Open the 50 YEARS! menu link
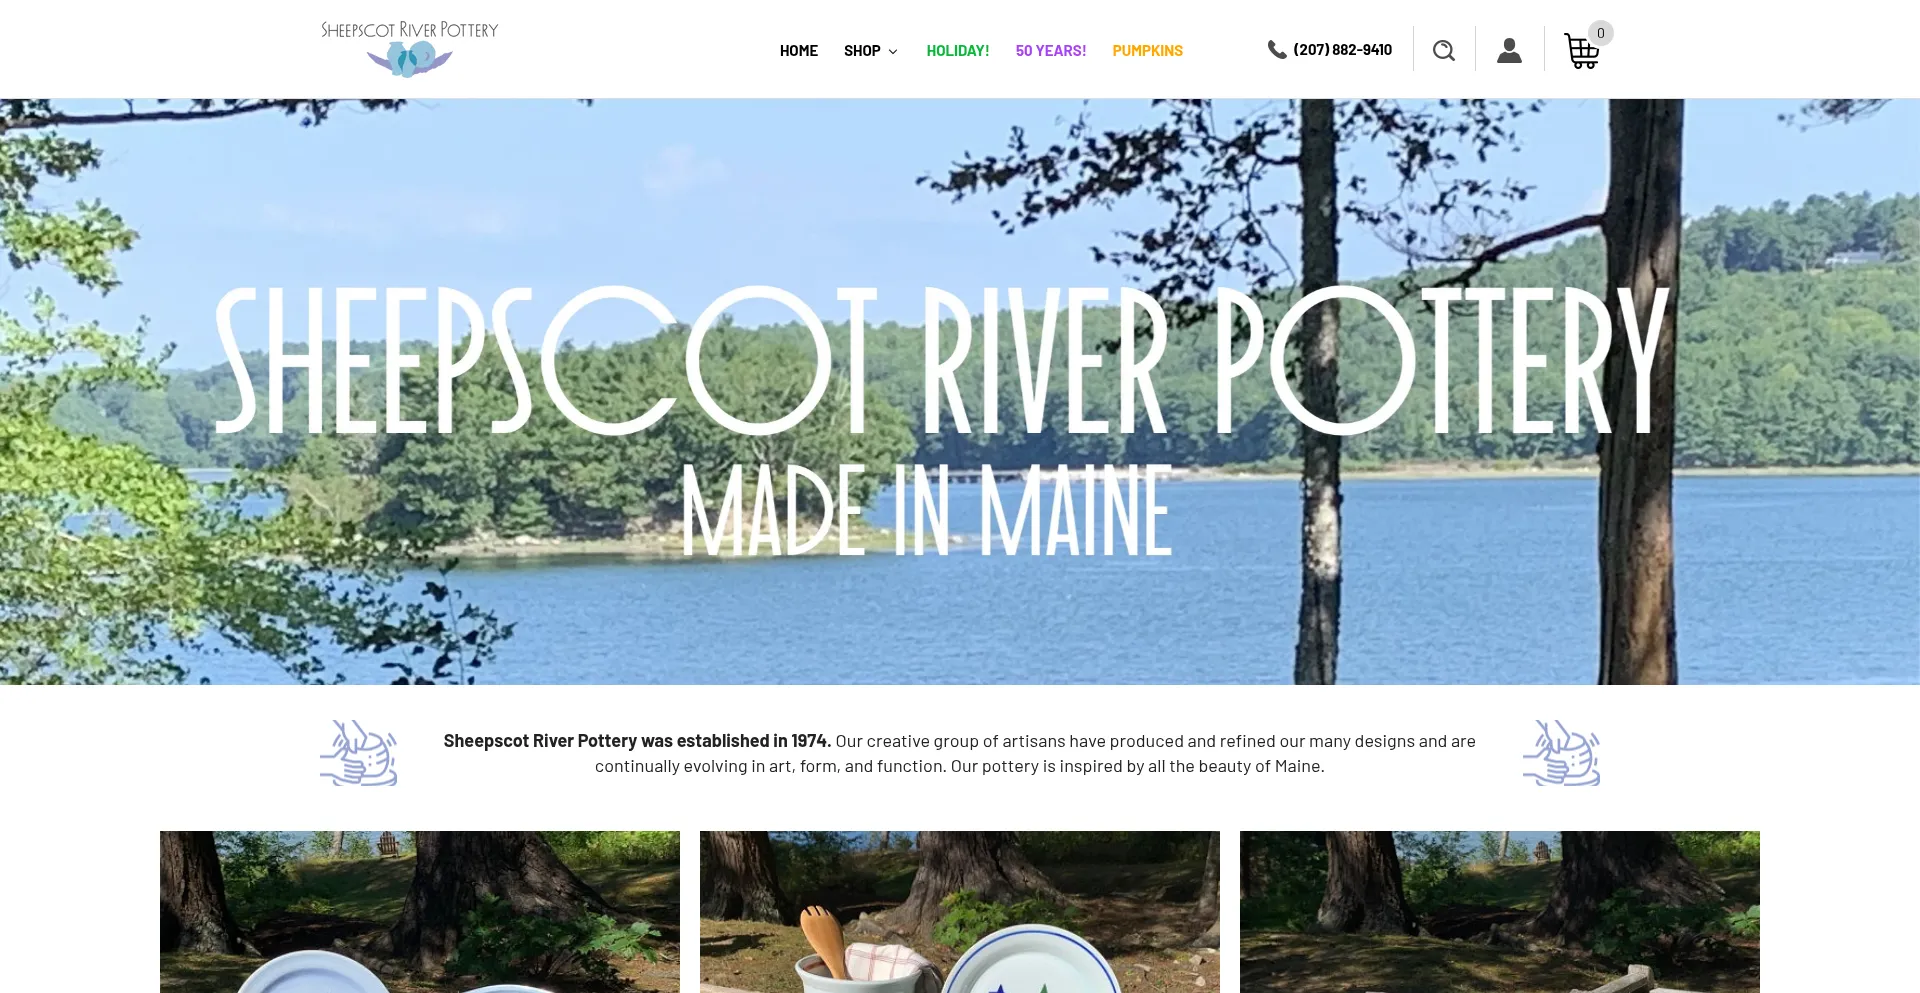This screenshot has width=1920, height=993. (x=1051, y=50)
